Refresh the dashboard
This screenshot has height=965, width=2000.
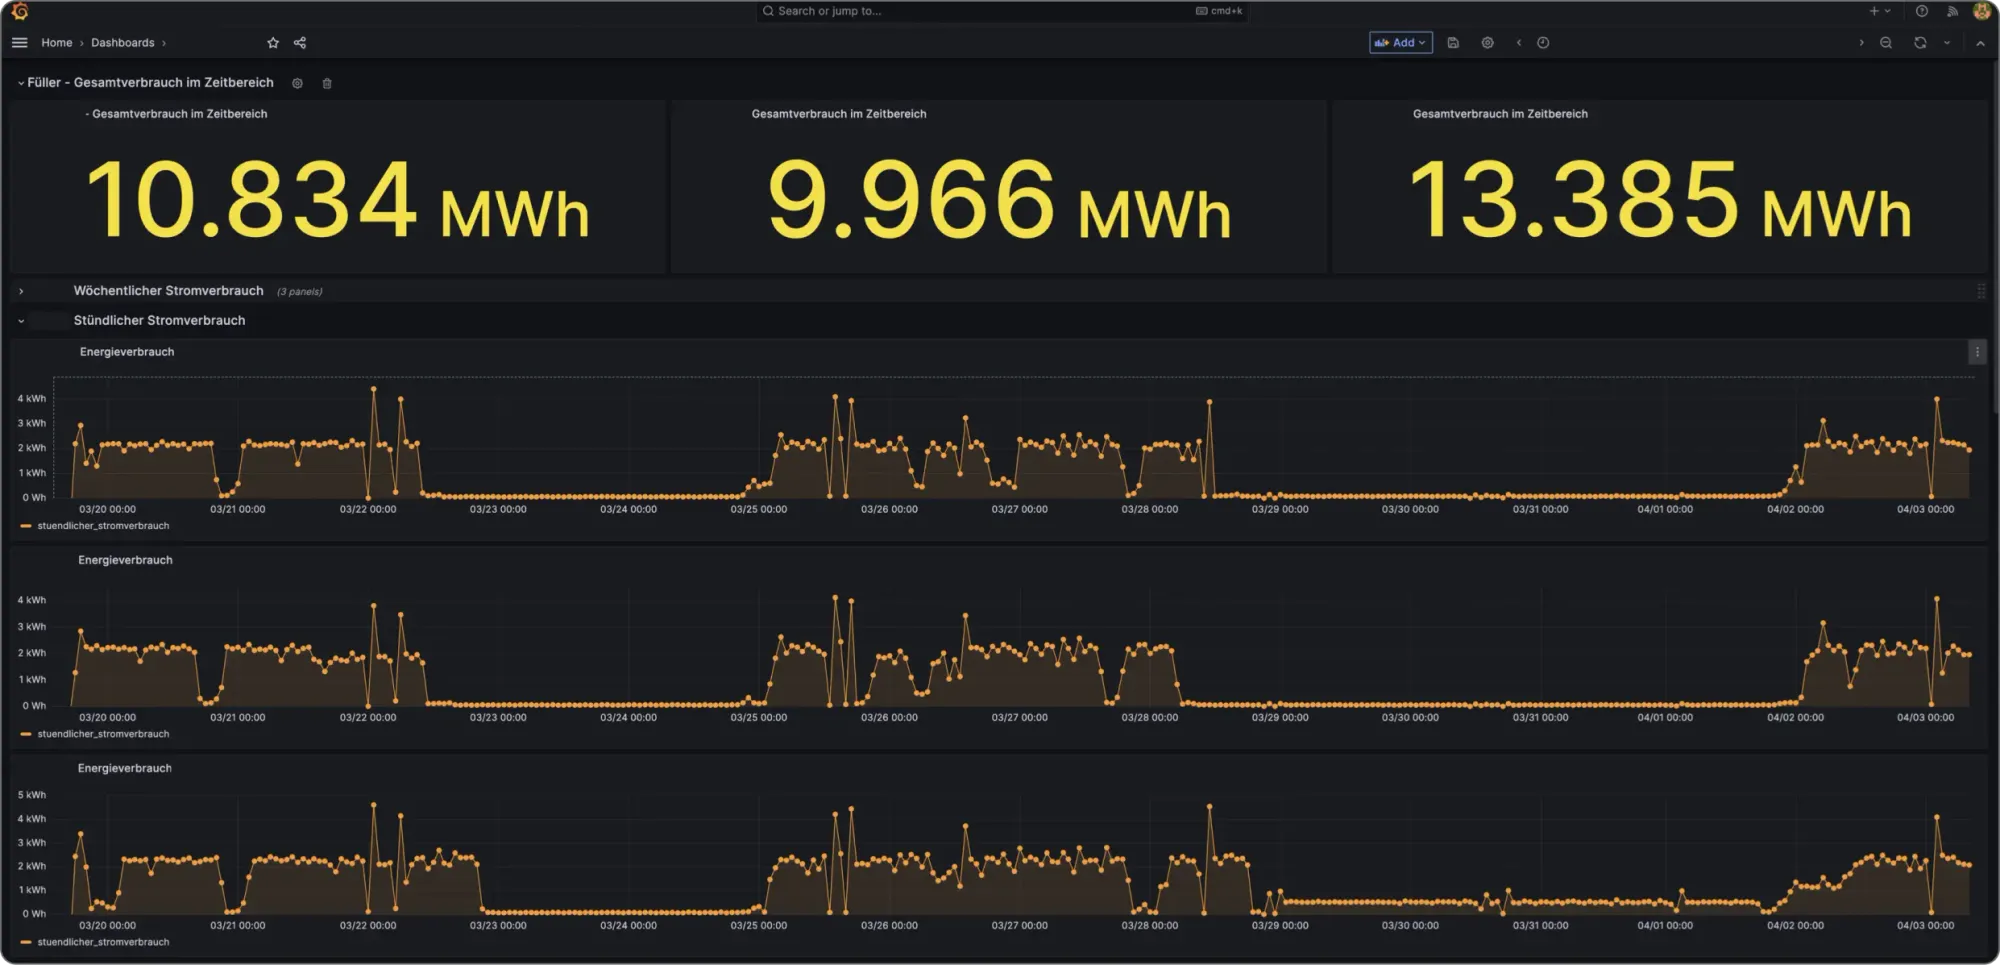[1920, 43]
